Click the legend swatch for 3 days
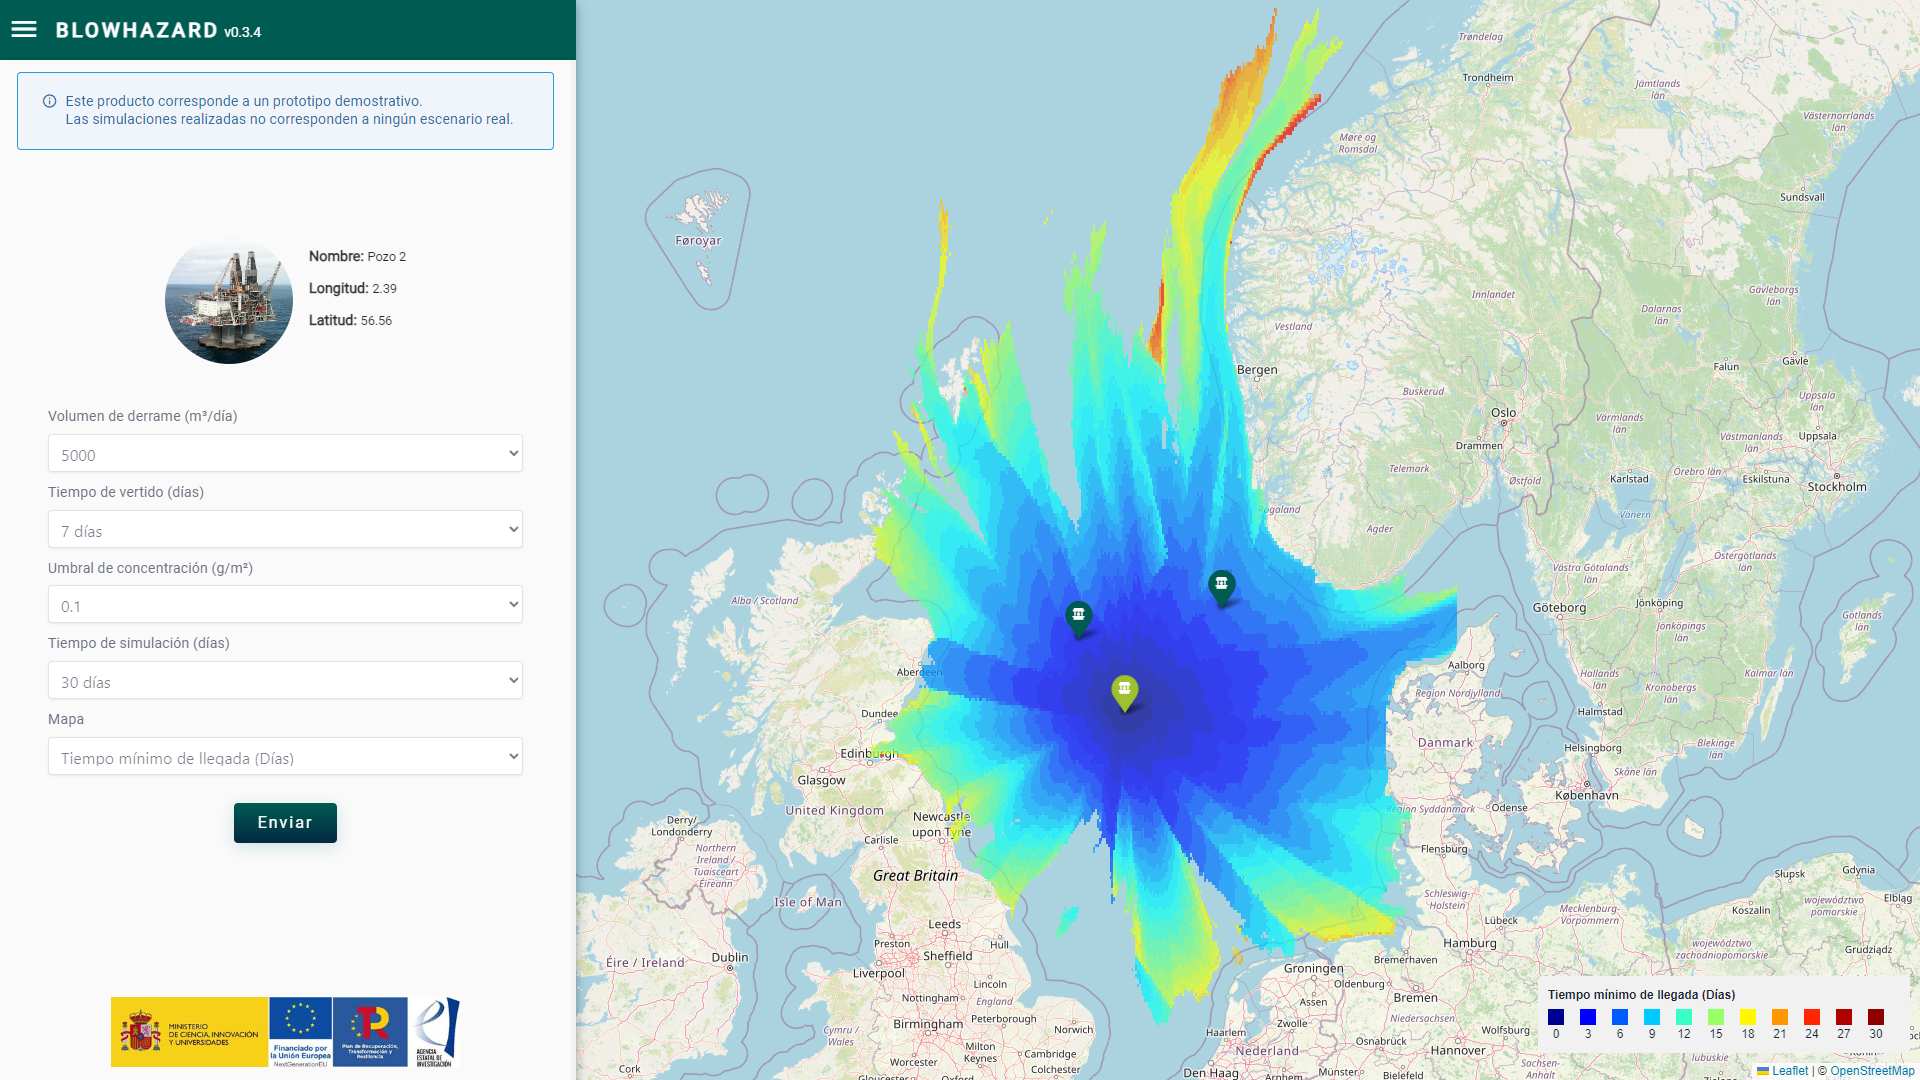 click(x=1588, y=1017)
